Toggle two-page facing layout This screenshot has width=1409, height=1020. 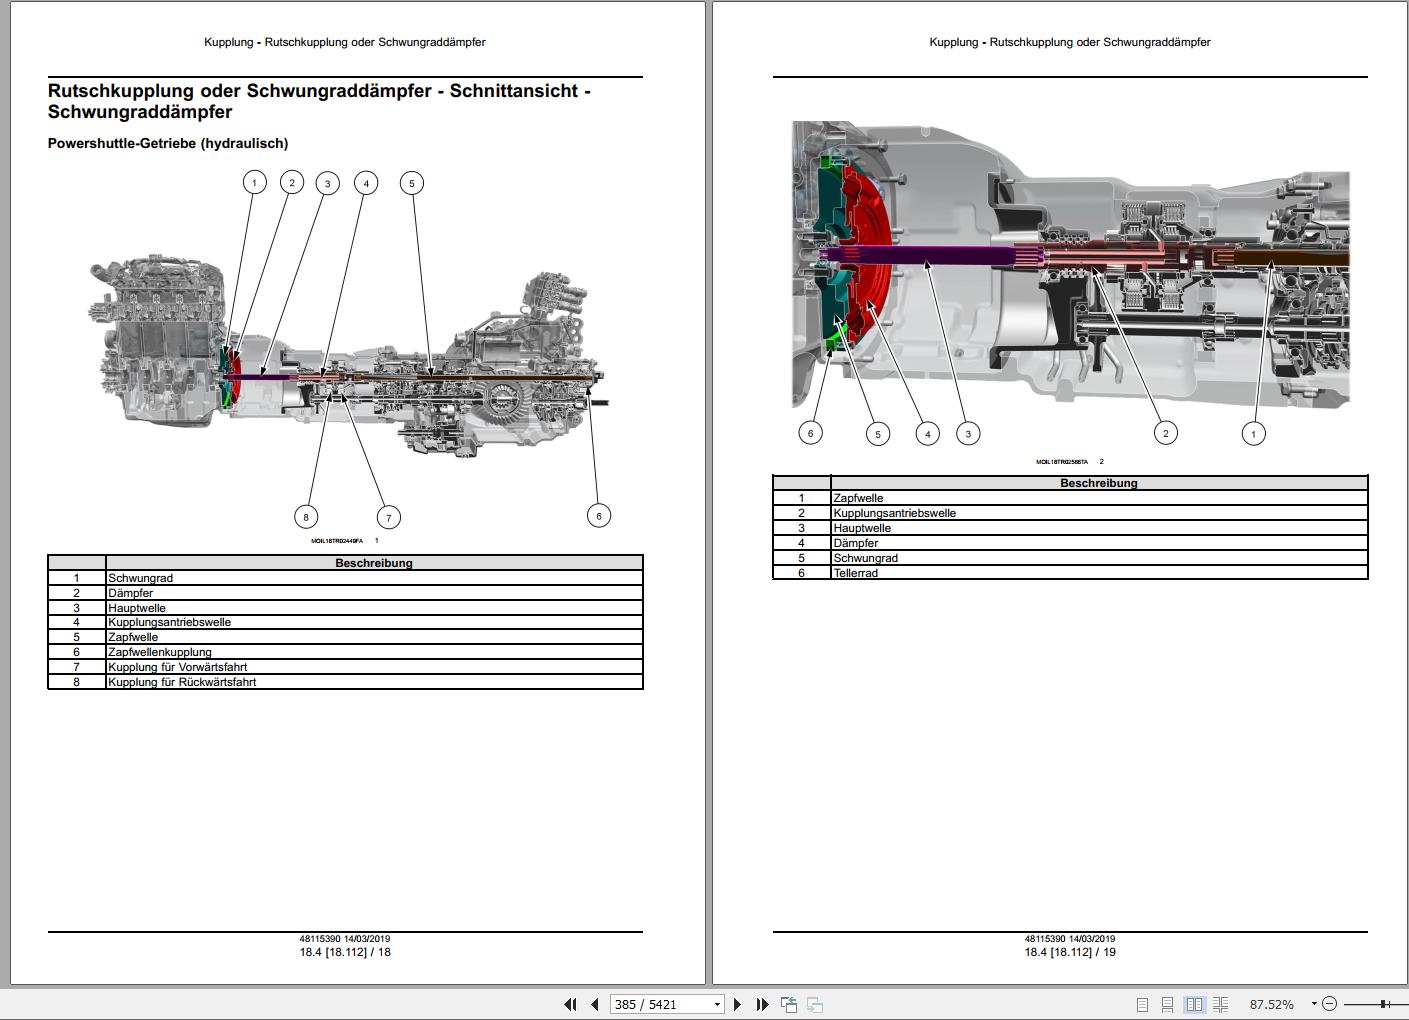tap(1194, 1004)
